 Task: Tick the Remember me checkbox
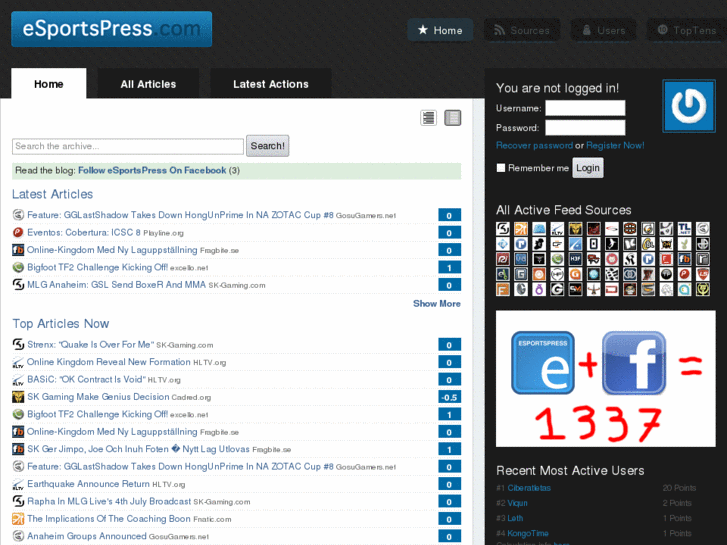click(x=501, y=168)
